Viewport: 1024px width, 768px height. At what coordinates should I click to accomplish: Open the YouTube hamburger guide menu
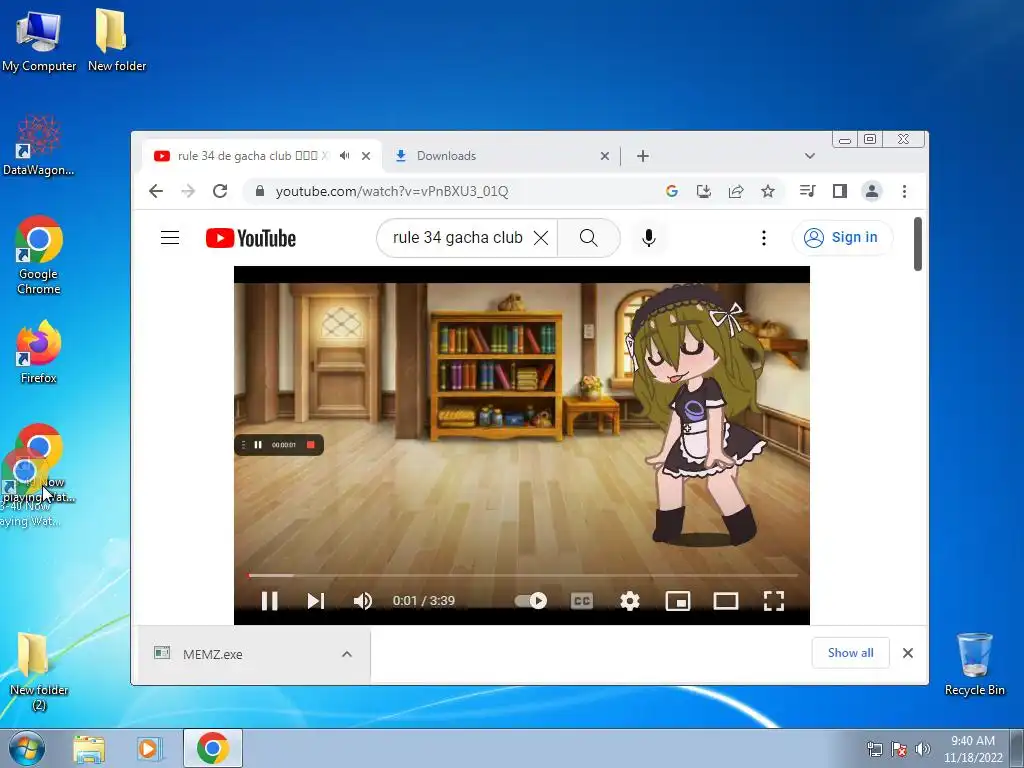pyautogui.click(x=170, y=238)
